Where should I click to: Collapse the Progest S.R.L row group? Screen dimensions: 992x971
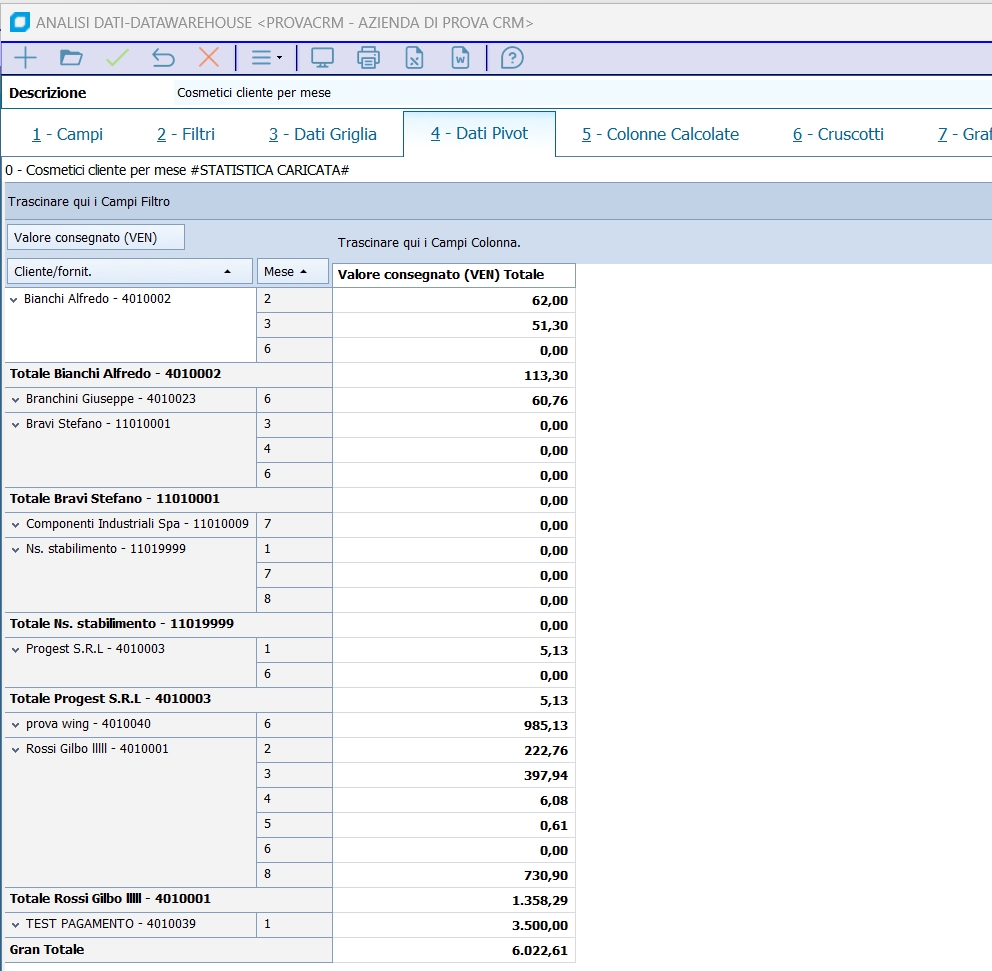pos(14,649)
